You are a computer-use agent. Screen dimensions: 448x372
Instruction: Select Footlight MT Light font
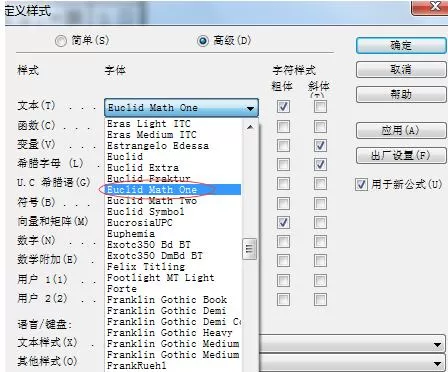coord(173,278)
